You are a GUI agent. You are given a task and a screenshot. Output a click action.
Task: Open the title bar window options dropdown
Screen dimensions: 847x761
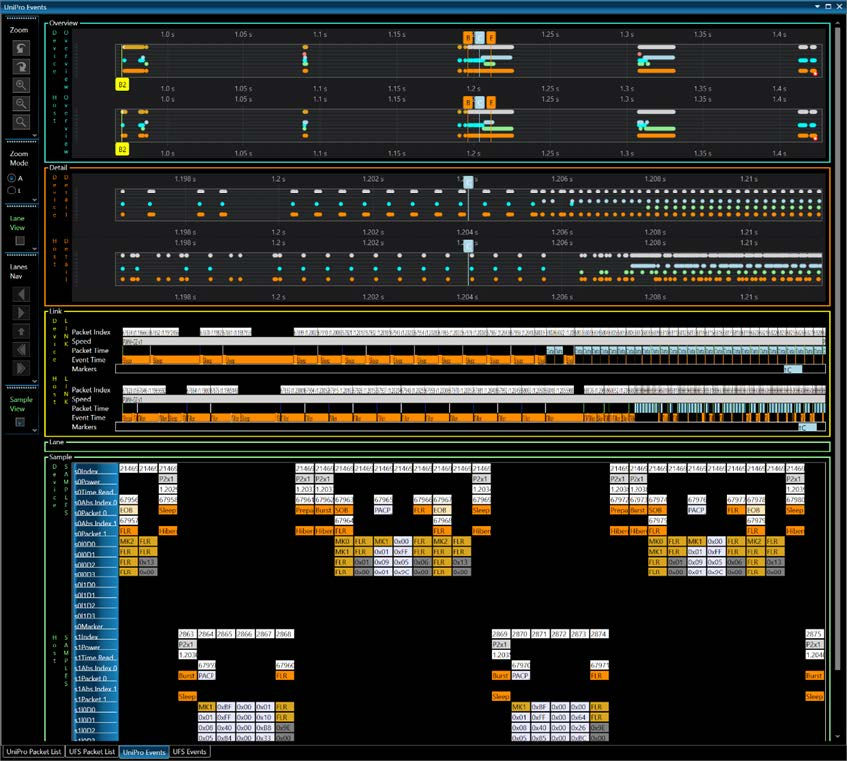coord(817,6)
